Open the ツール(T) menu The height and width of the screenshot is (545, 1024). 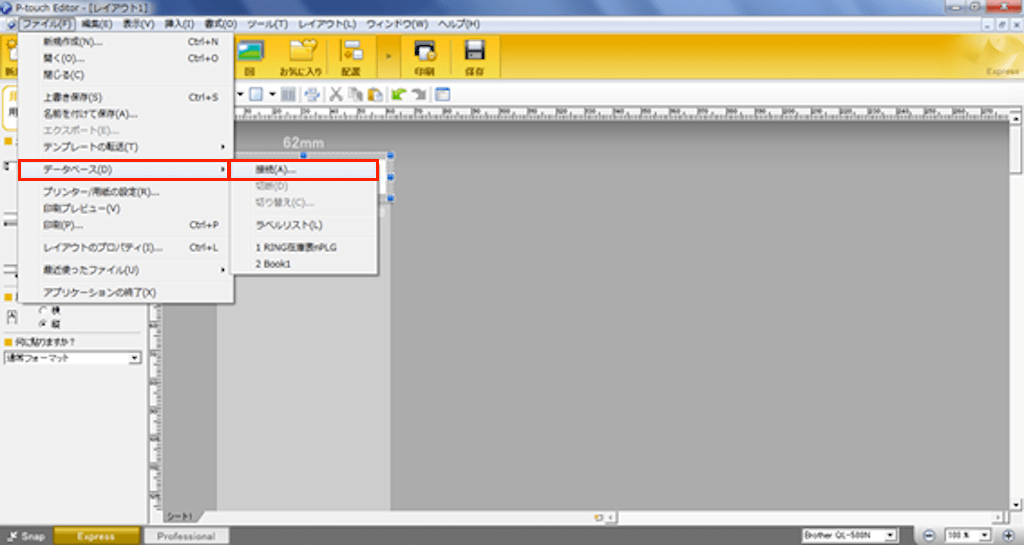267,23
